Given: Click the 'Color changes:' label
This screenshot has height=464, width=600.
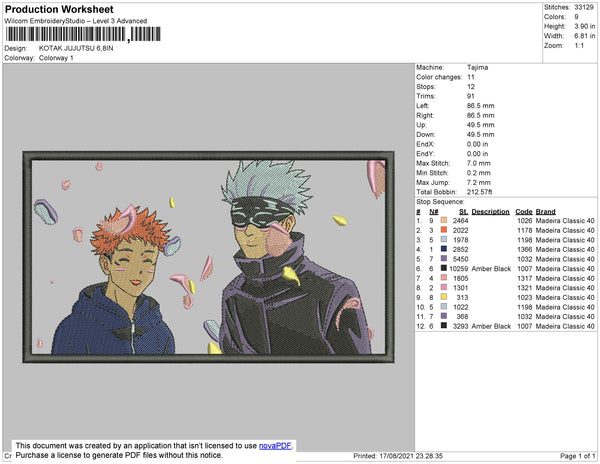Looking at the screenshot, I should click(439, 77).
